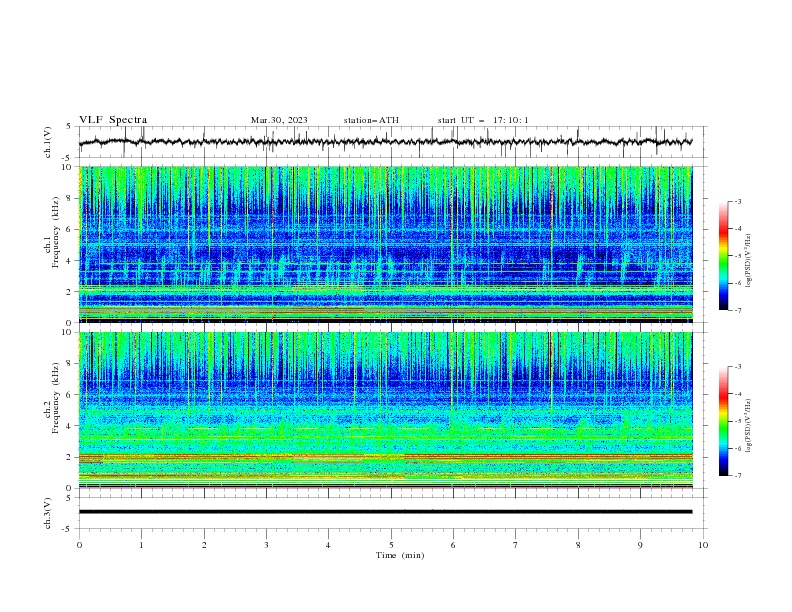Click the "start UT = 17:10:1" label
This screenshot has width=792, height=612.
click(482, 120)
